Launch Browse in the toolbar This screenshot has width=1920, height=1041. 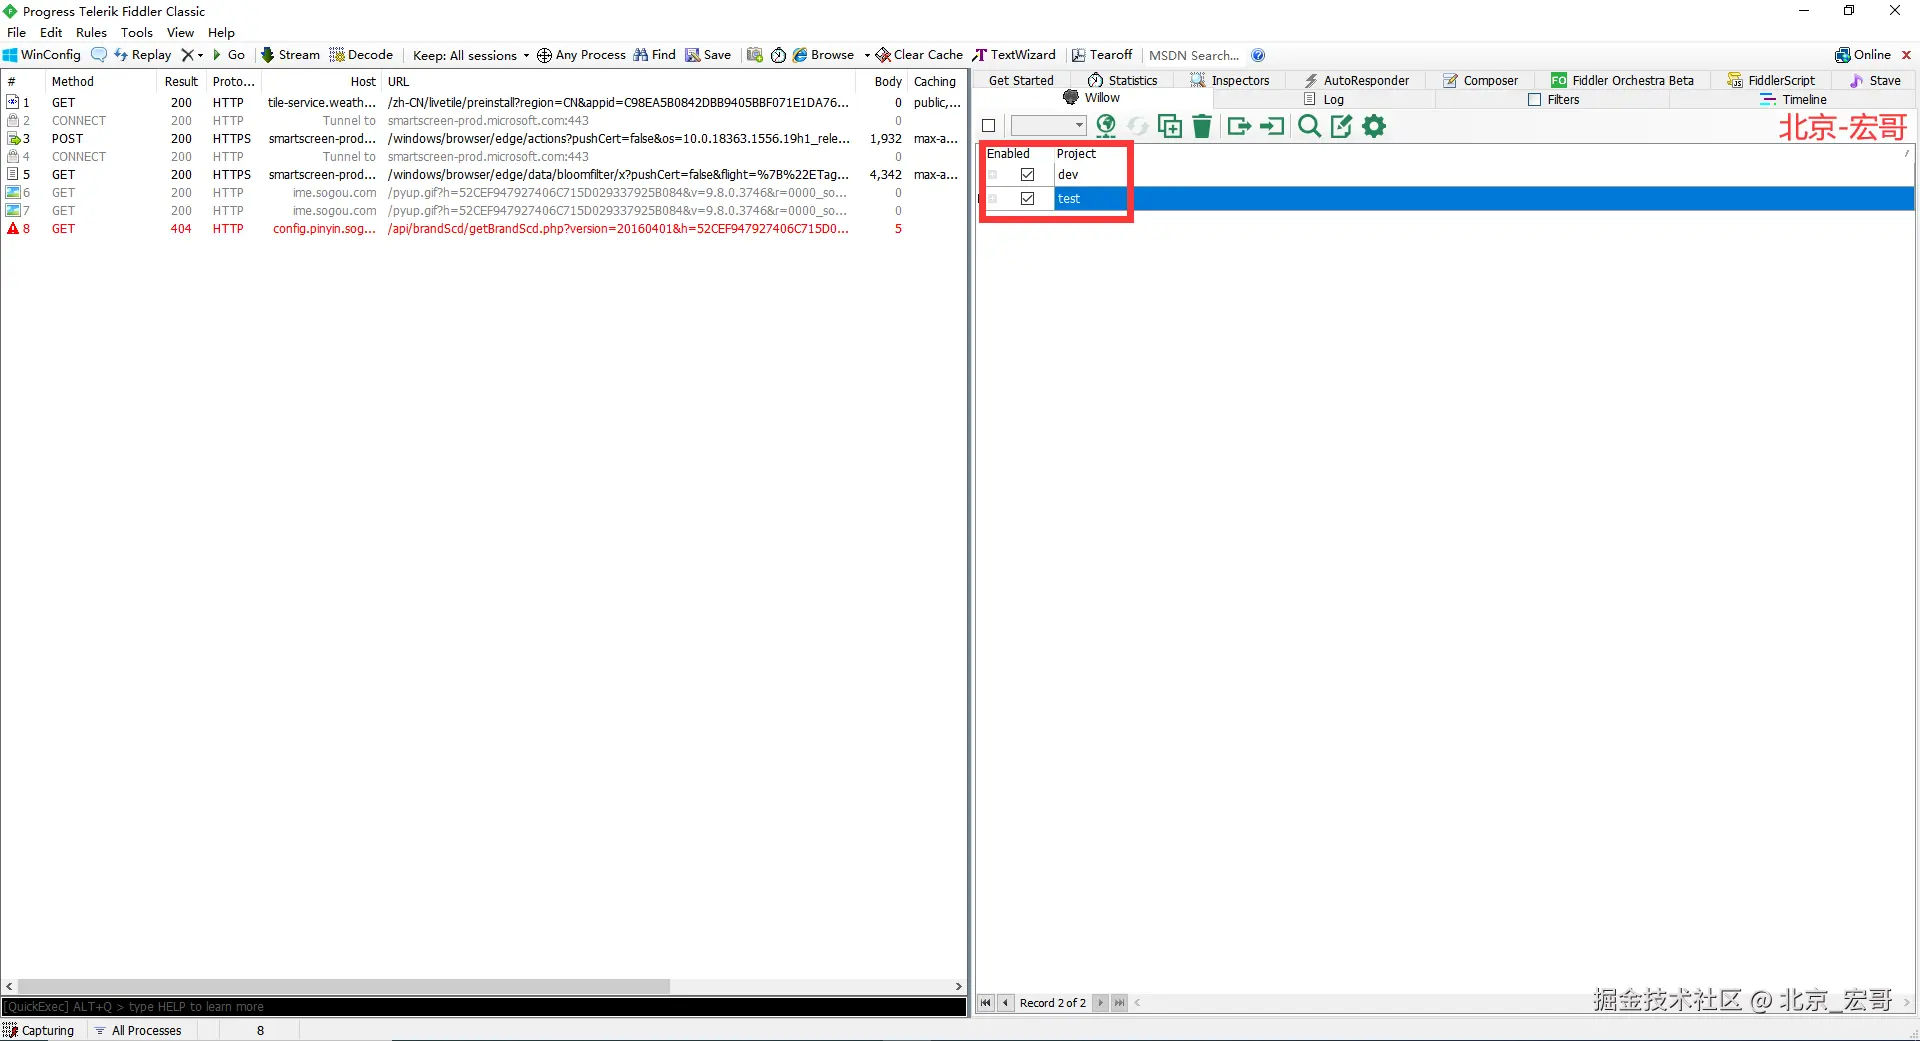(x=824, y=55)
